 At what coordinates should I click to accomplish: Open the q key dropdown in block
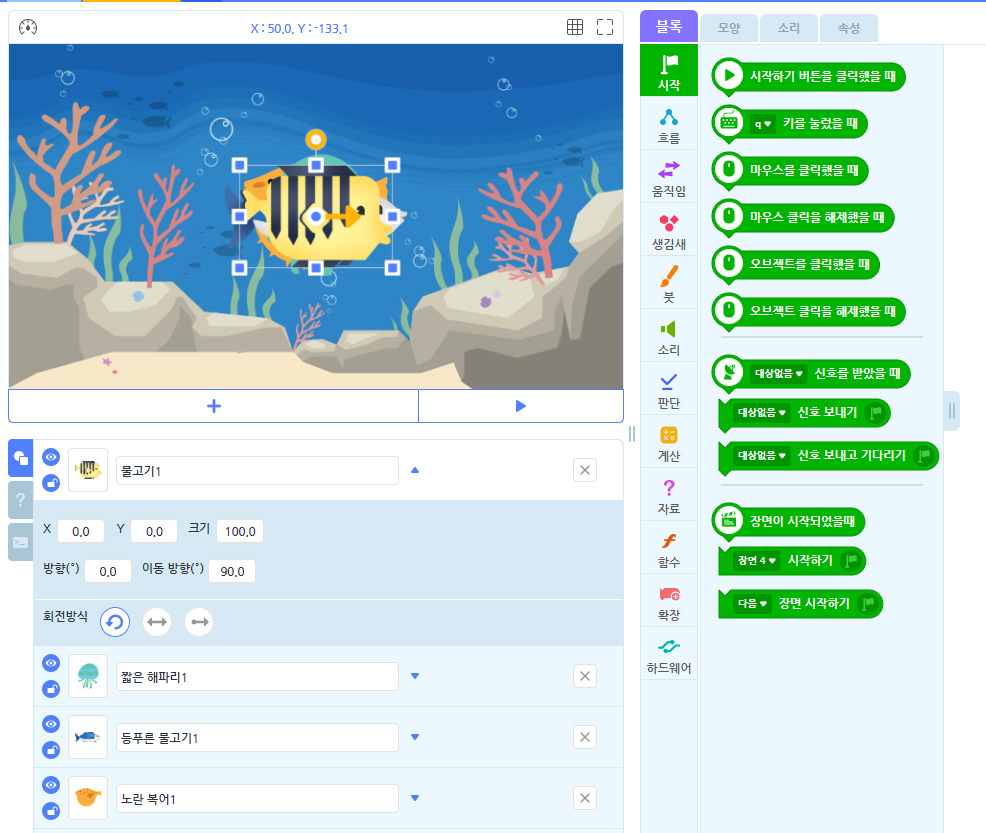click(763, 124)
